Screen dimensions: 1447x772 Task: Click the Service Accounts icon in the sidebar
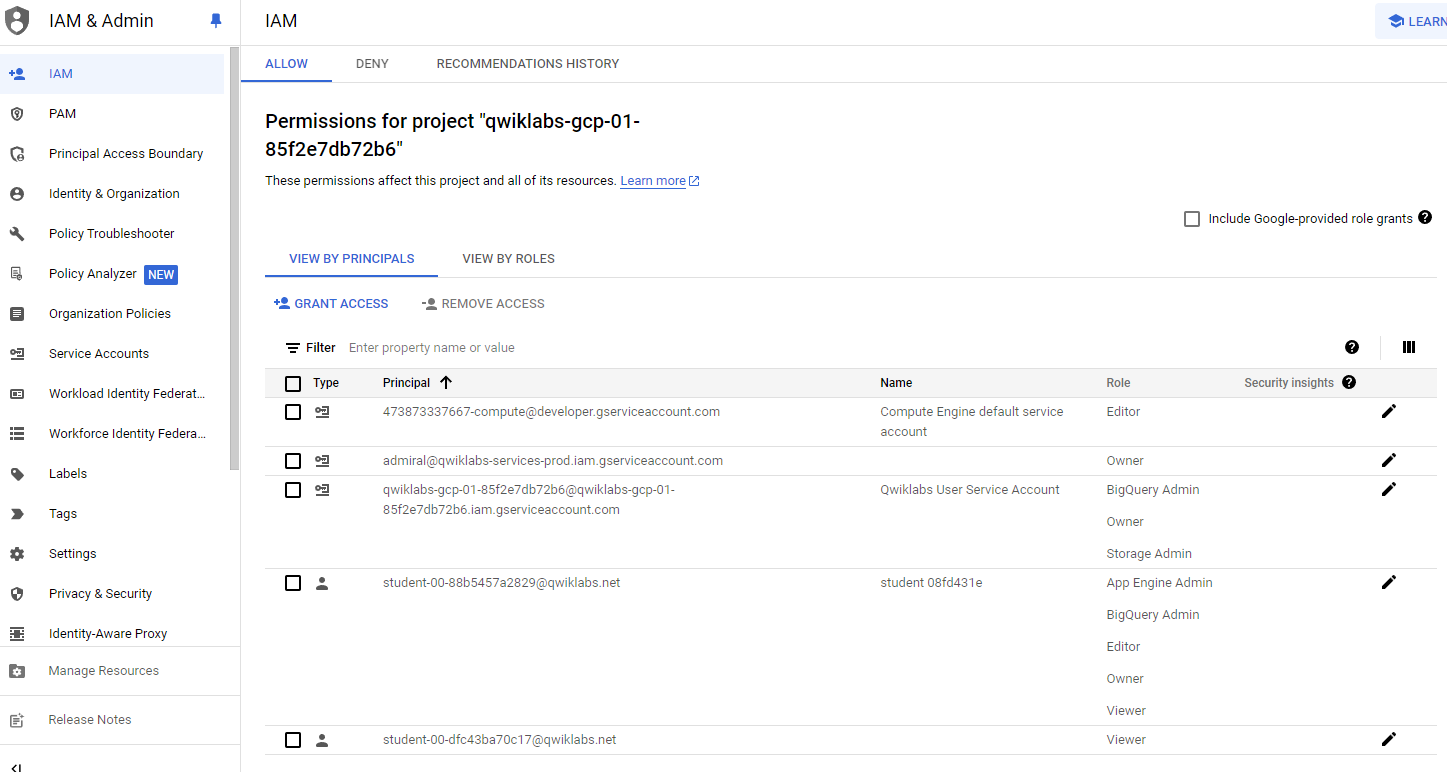click(x=17, y=354)
